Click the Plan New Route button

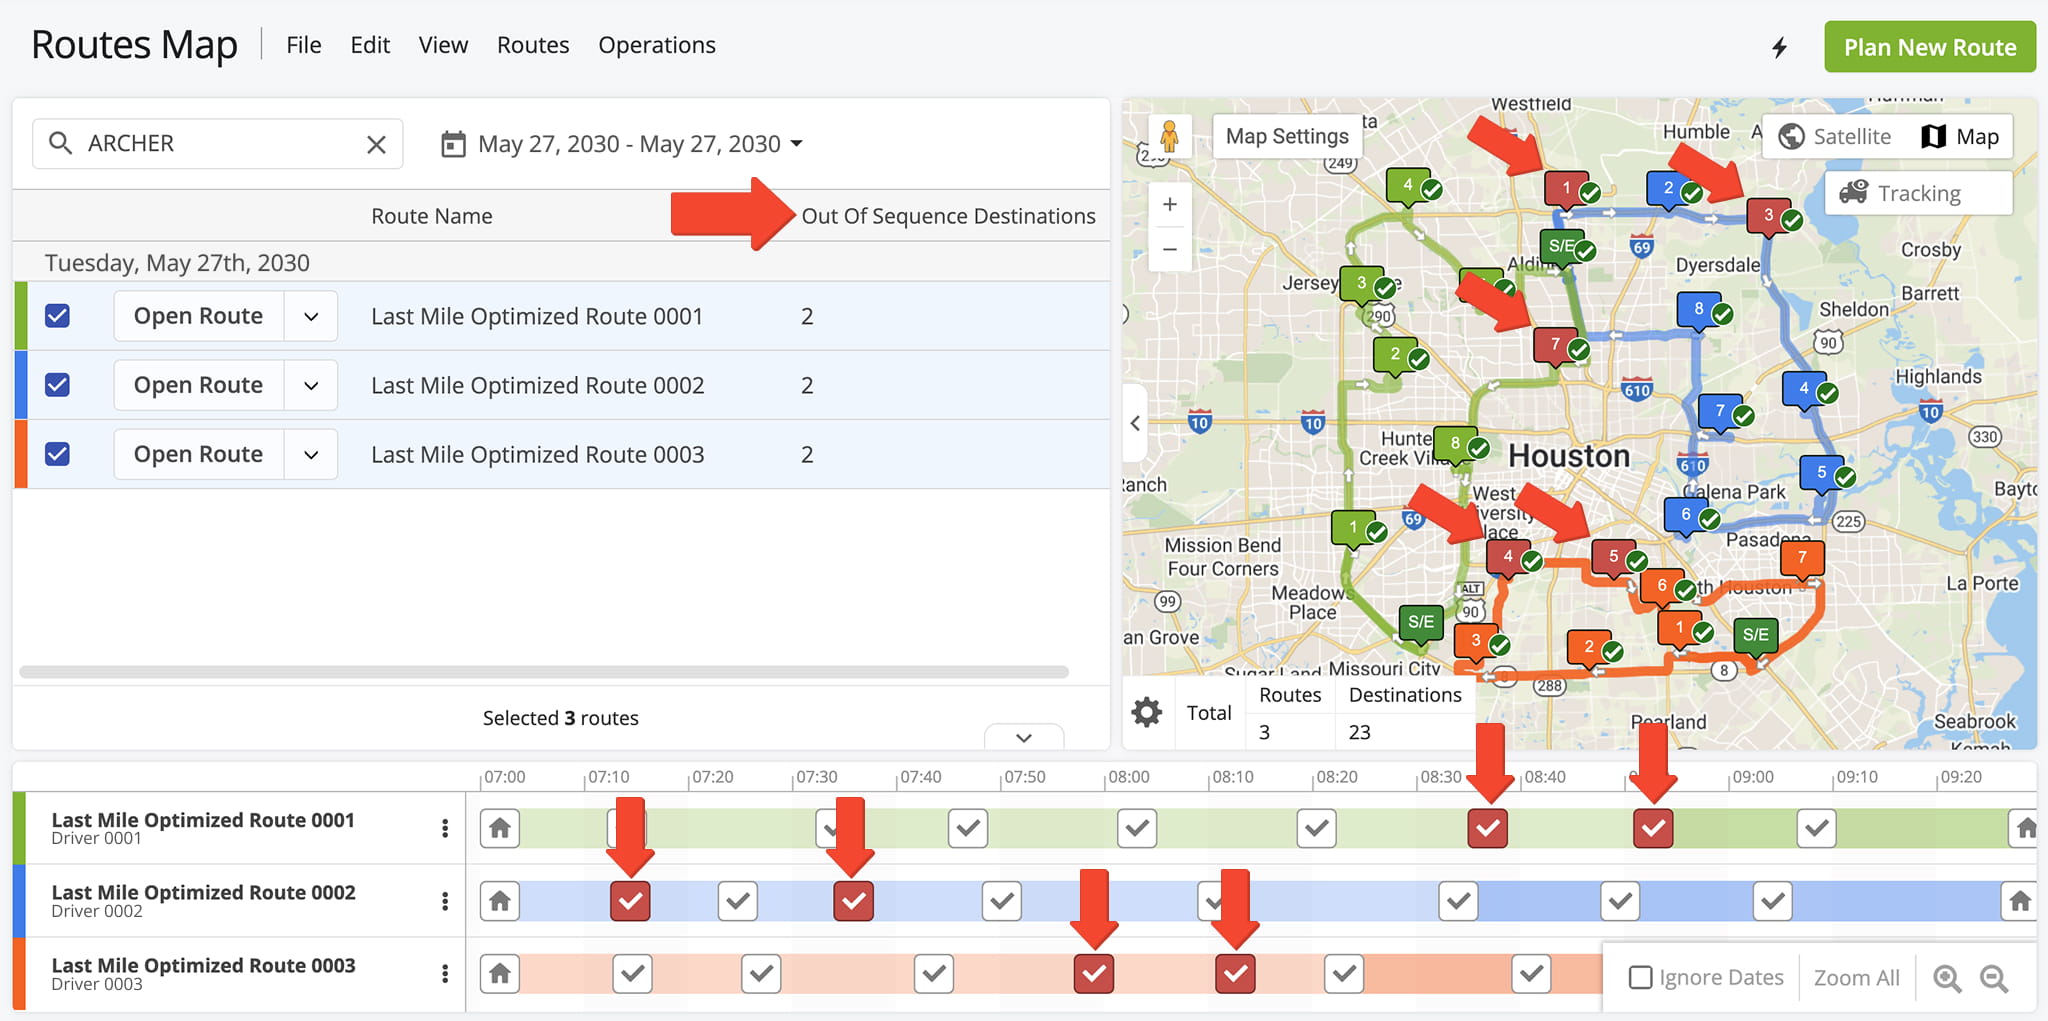1929,47
